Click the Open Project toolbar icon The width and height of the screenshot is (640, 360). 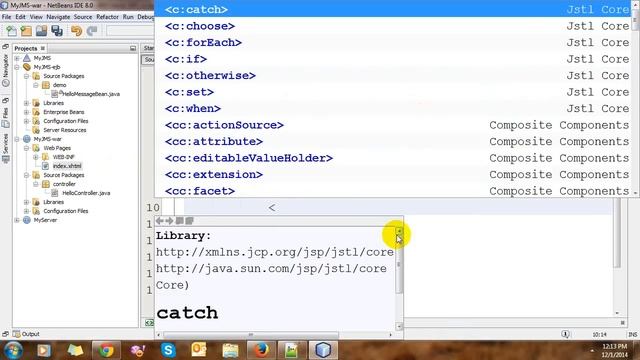[42, 31]
